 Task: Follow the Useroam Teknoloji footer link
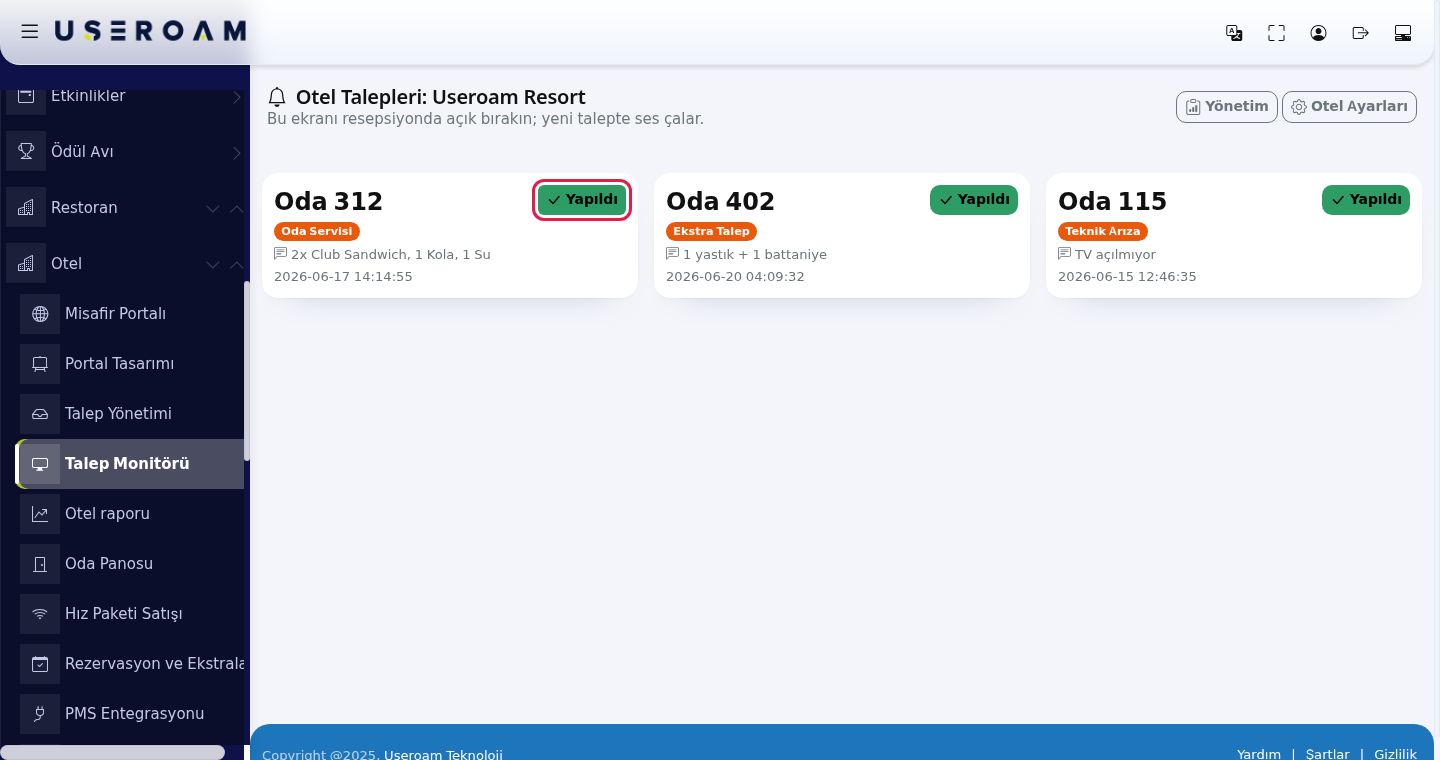pos(443,755)
